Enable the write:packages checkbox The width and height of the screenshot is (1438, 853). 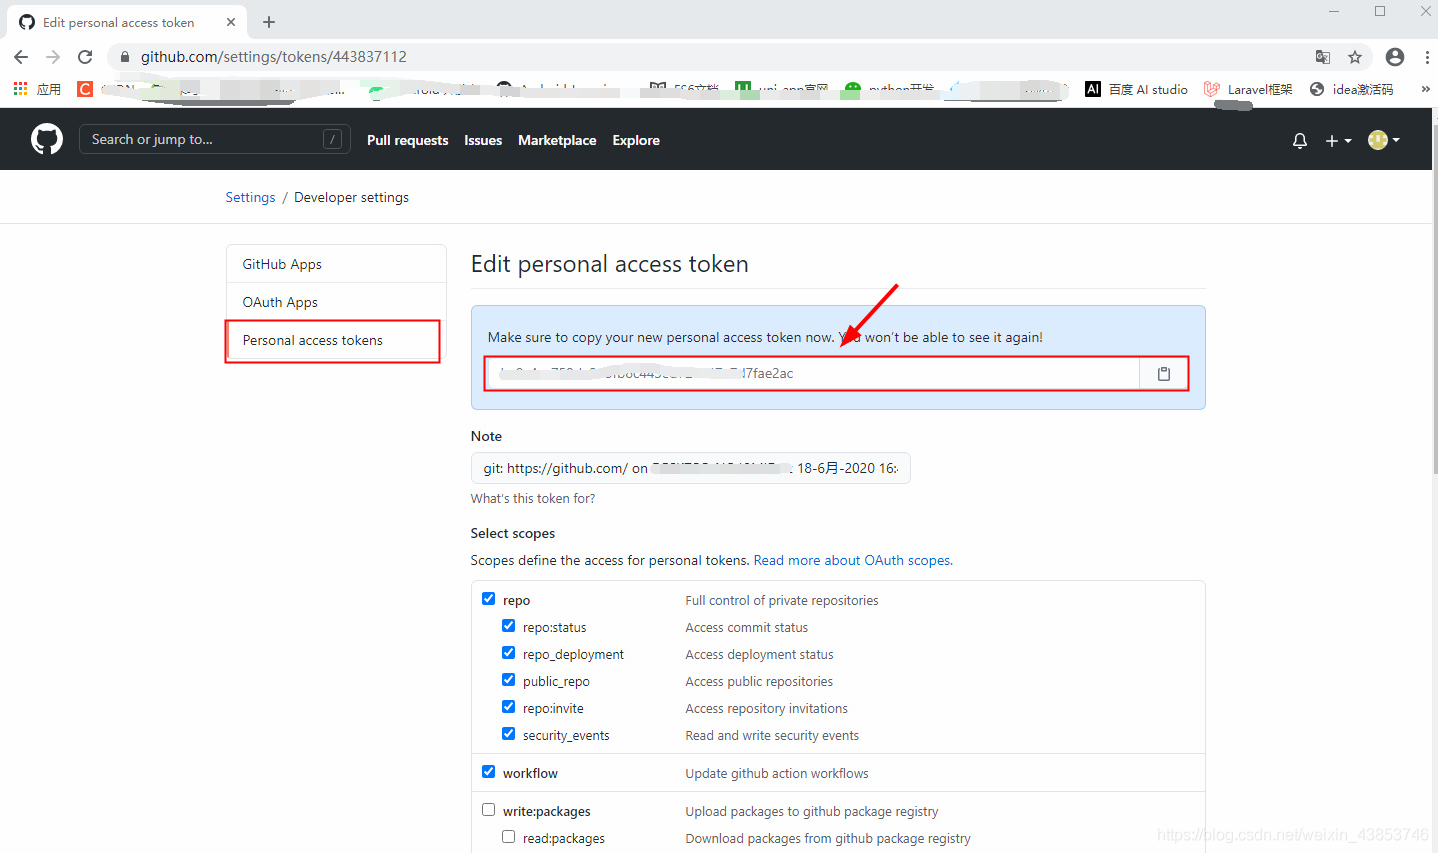(488, 809)
